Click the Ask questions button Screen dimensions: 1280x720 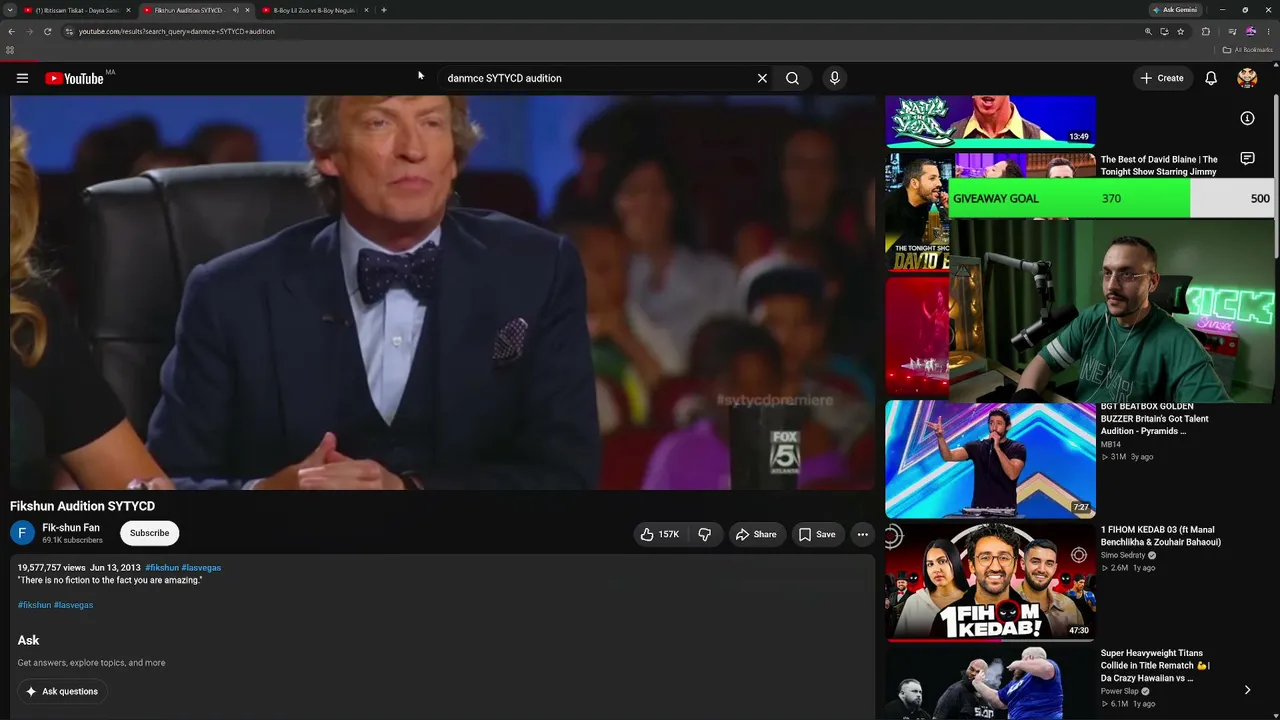click(62, 691)
